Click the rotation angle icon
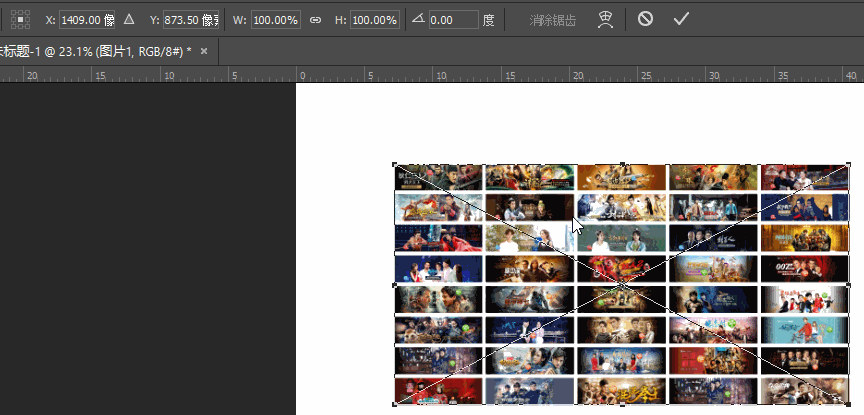Screen dimensions: 864x415 point(418,19)
